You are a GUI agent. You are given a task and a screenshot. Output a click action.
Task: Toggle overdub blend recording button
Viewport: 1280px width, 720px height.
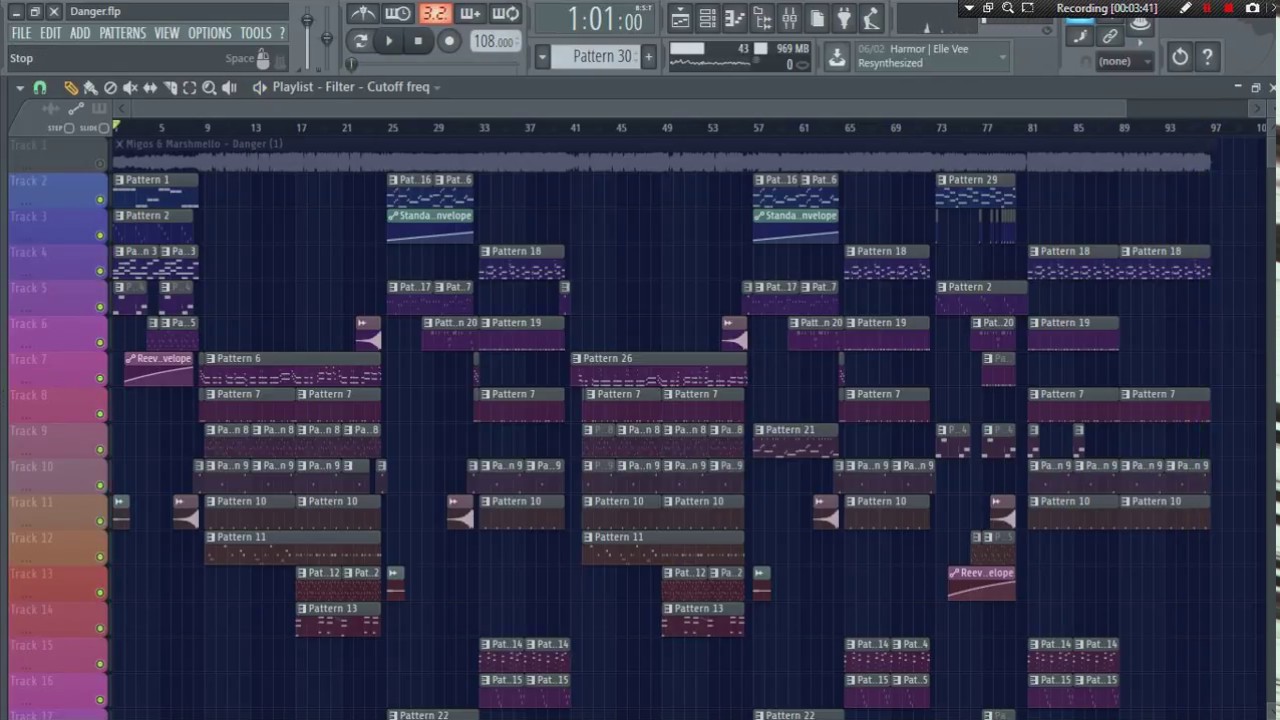470,14
